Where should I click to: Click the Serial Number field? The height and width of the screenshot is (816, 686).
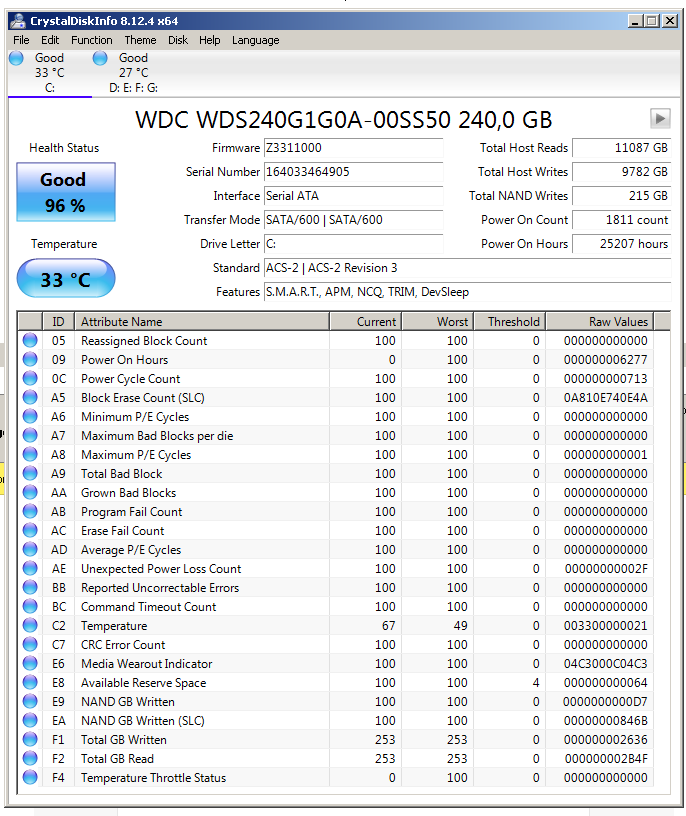[x=353, y=172]
